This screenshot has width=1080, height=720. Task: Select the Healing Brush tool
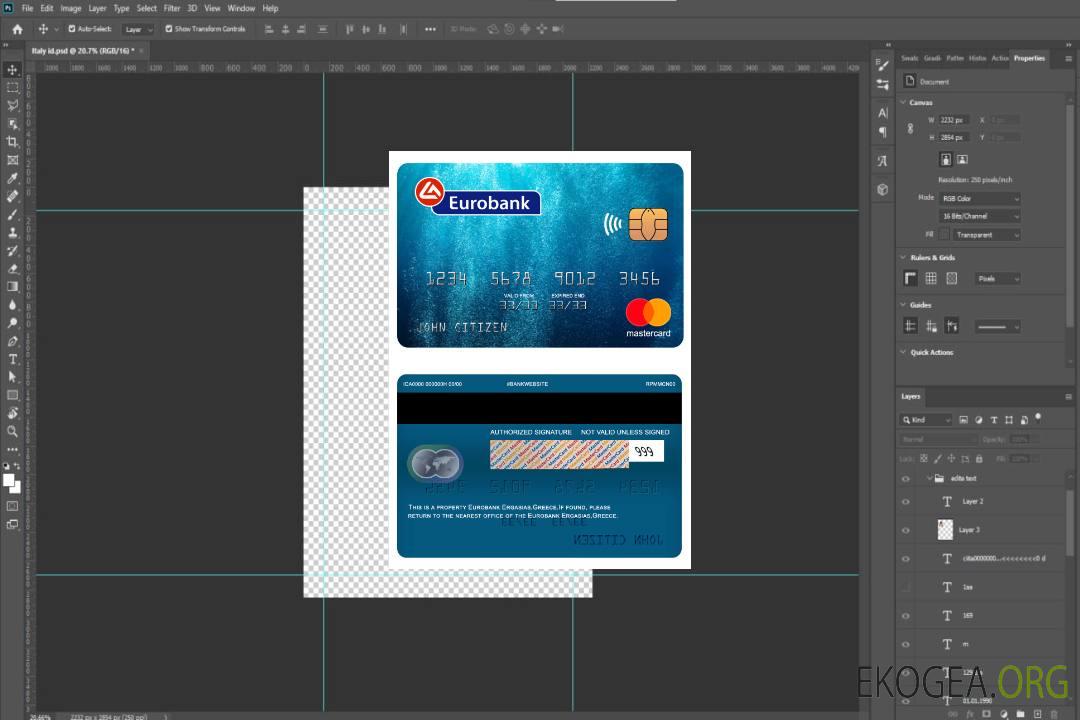pos(12,196)
